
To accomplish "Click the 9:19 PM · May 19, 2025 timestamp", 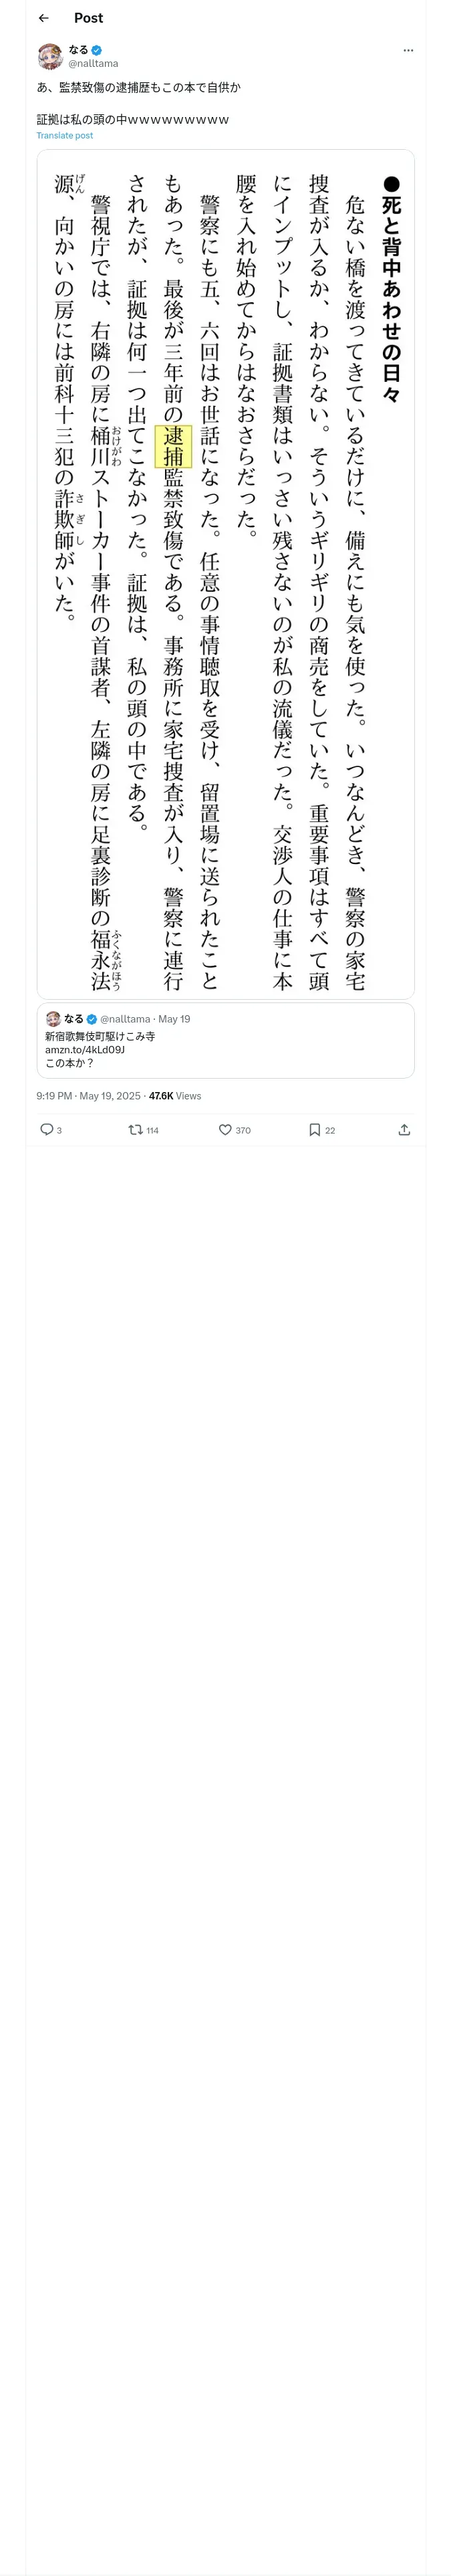I will (x=88, y=1096).
